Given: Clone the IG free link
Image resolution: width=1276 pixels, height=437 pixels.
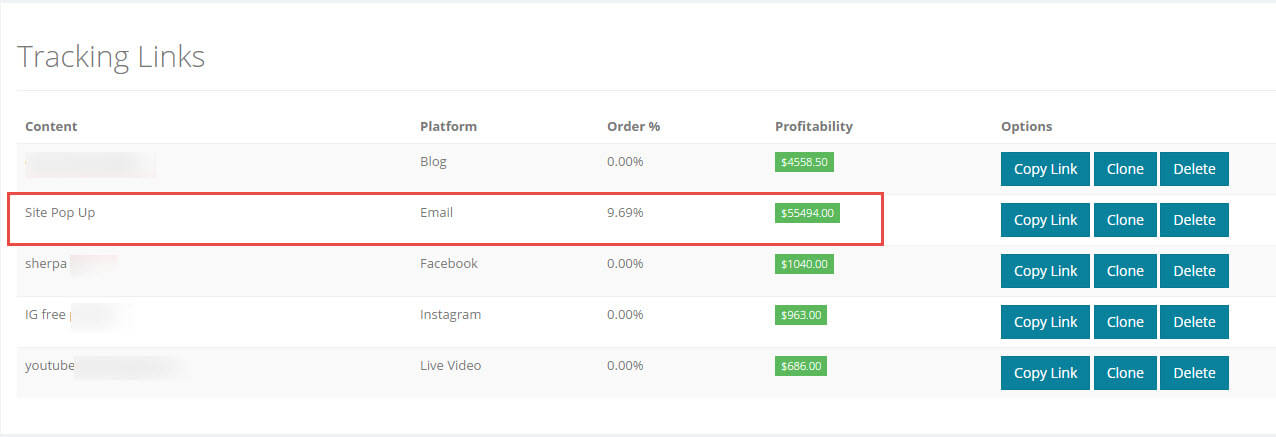Looking at the screenshot, I should pos(1125,322).
